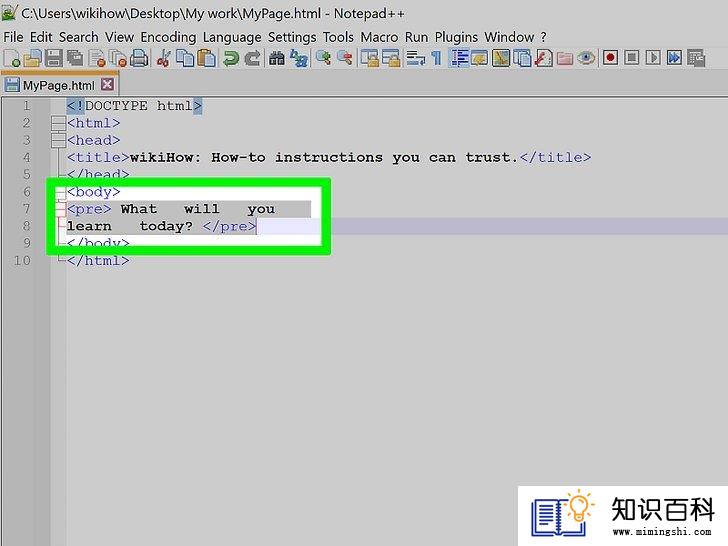Open the Language menu

coord(232,37)
